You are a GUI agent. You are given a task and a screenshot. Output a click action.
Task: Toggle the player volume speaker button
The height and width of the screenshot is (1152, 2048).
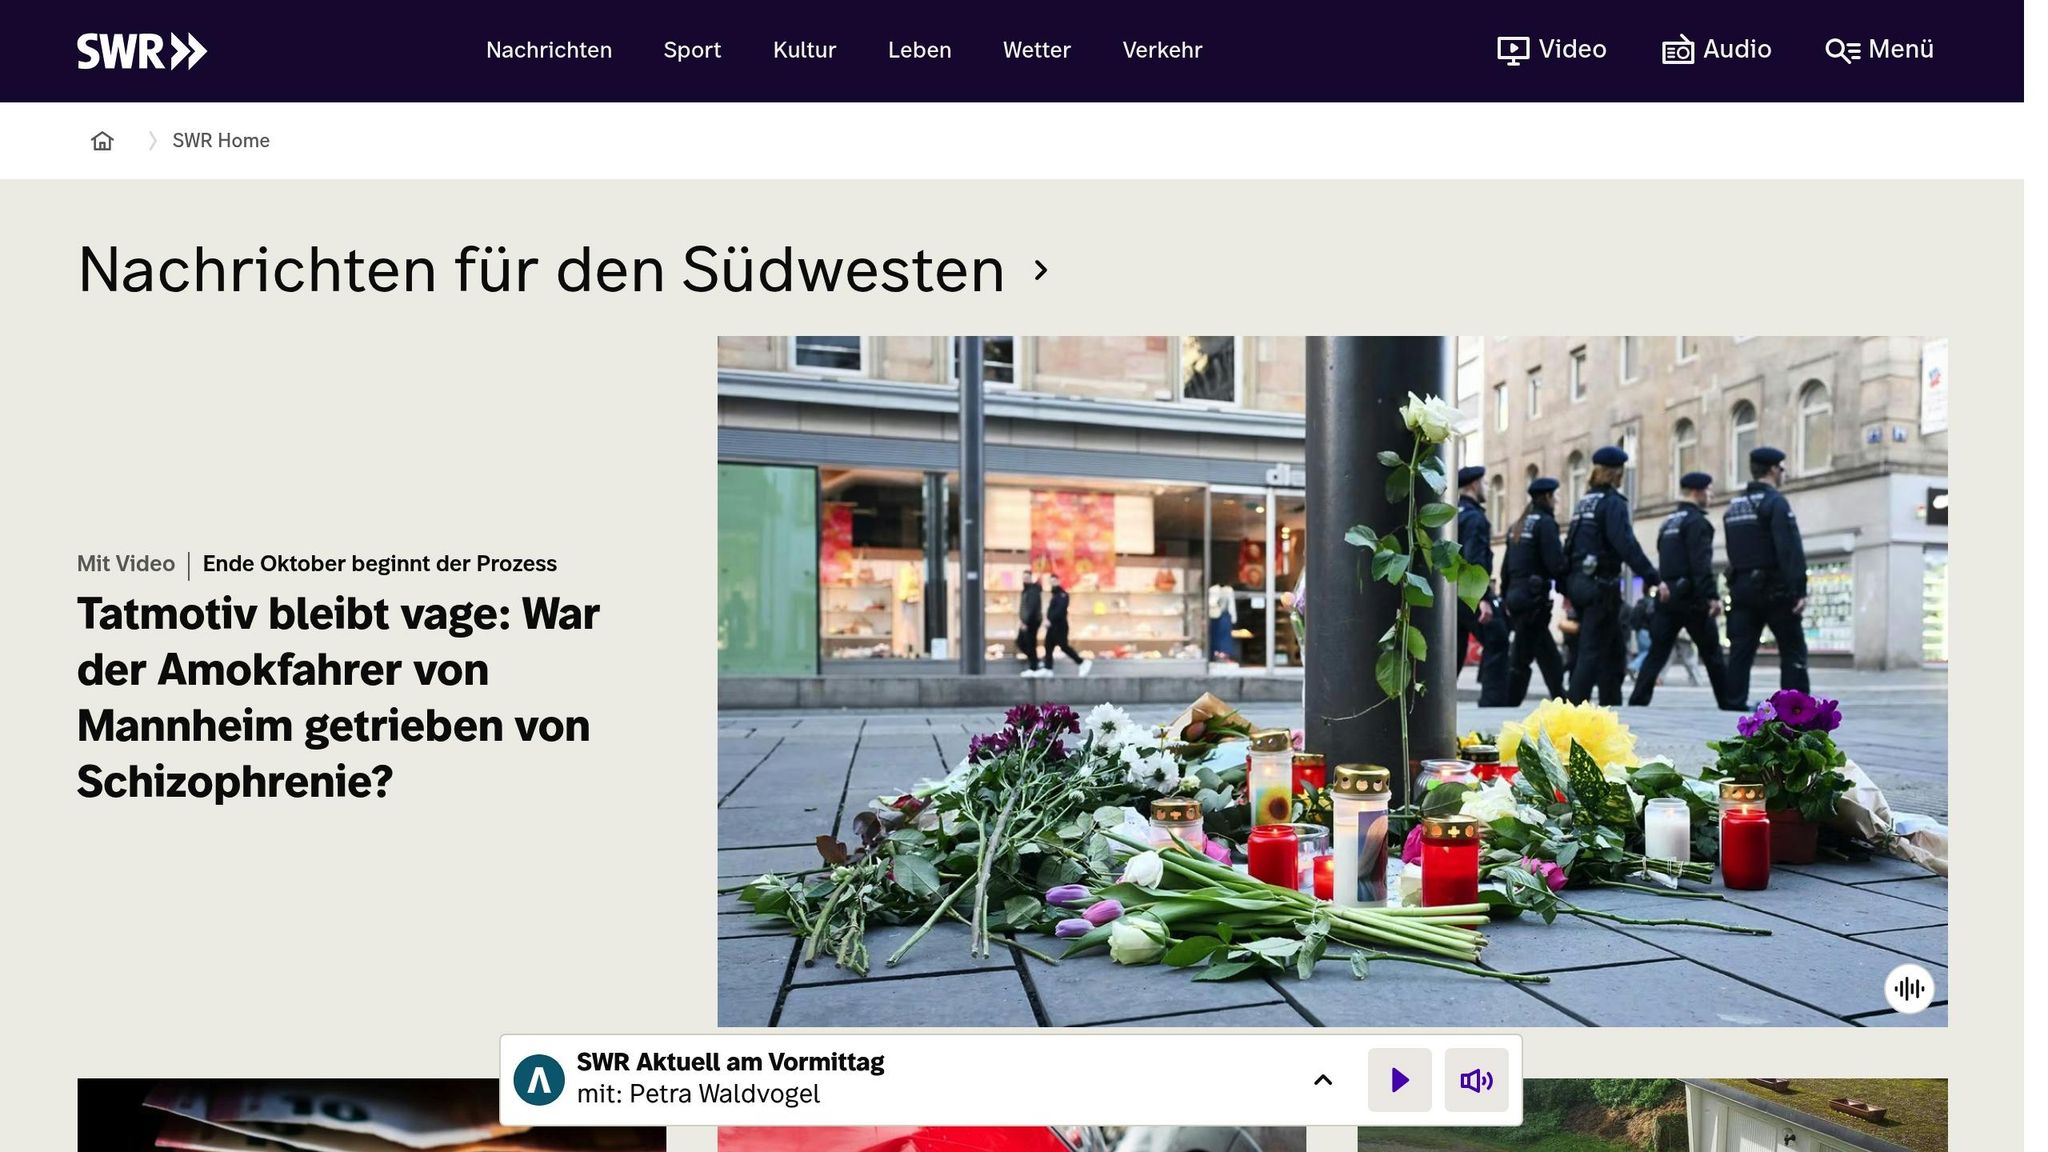(1476, 1080)
